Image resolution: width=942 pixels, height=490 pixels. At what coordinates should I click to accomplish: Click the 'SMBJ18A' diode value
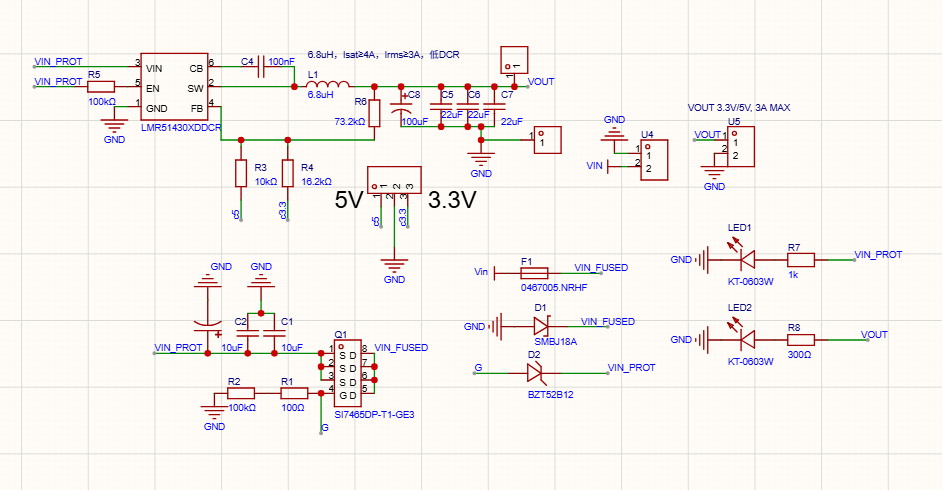click(556, 342)
